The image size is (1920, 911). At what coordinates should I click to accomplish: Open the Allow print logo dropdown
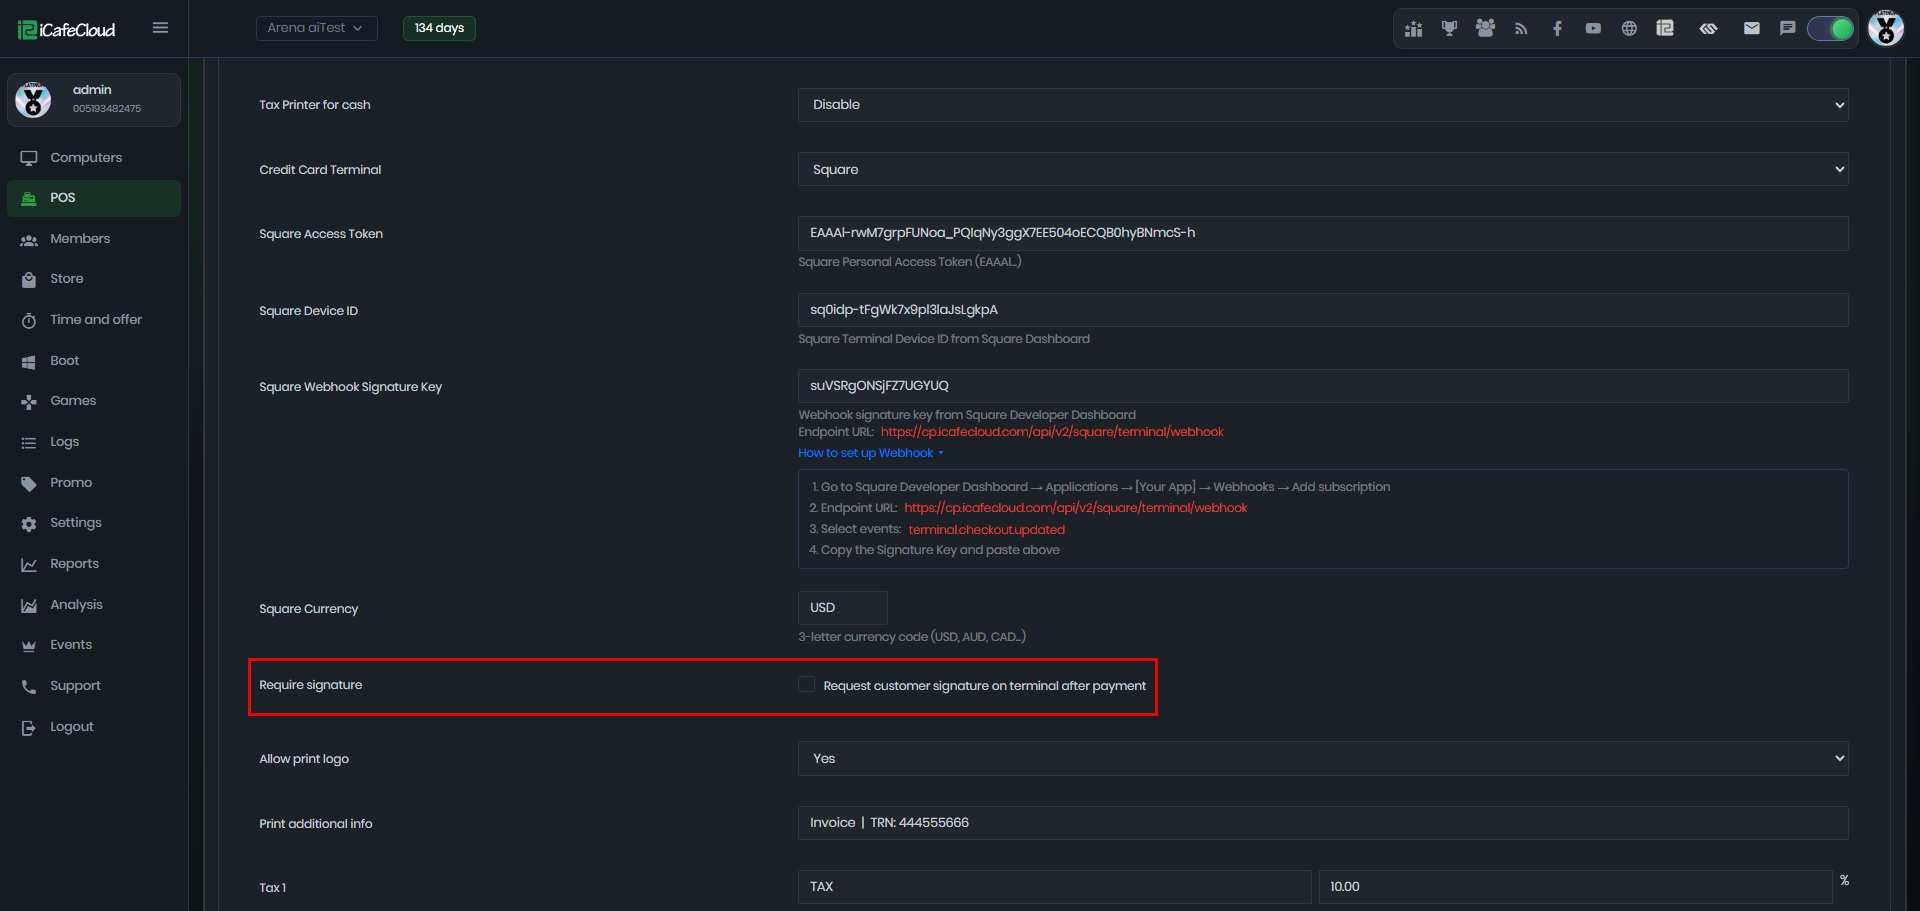[x=1323, y=758]
